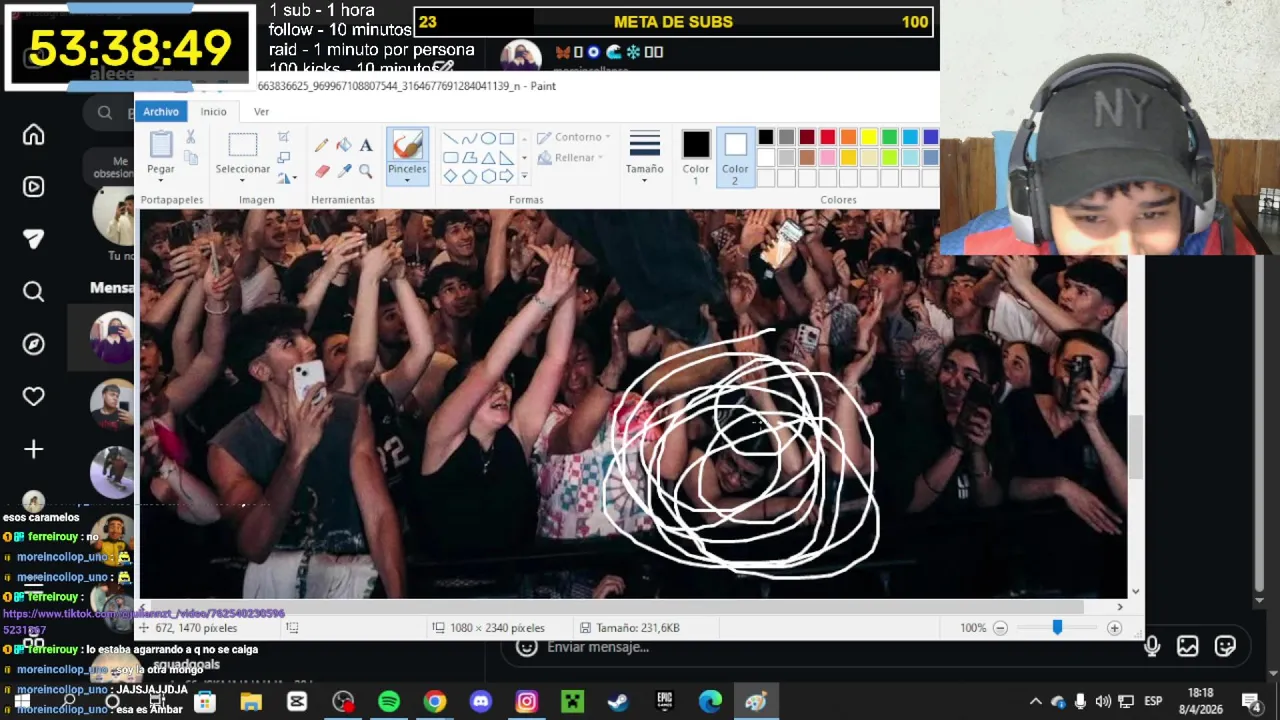Screen dimensions: 1280x720
Task: Pick the red color swatch
Action: pos(828,137)
